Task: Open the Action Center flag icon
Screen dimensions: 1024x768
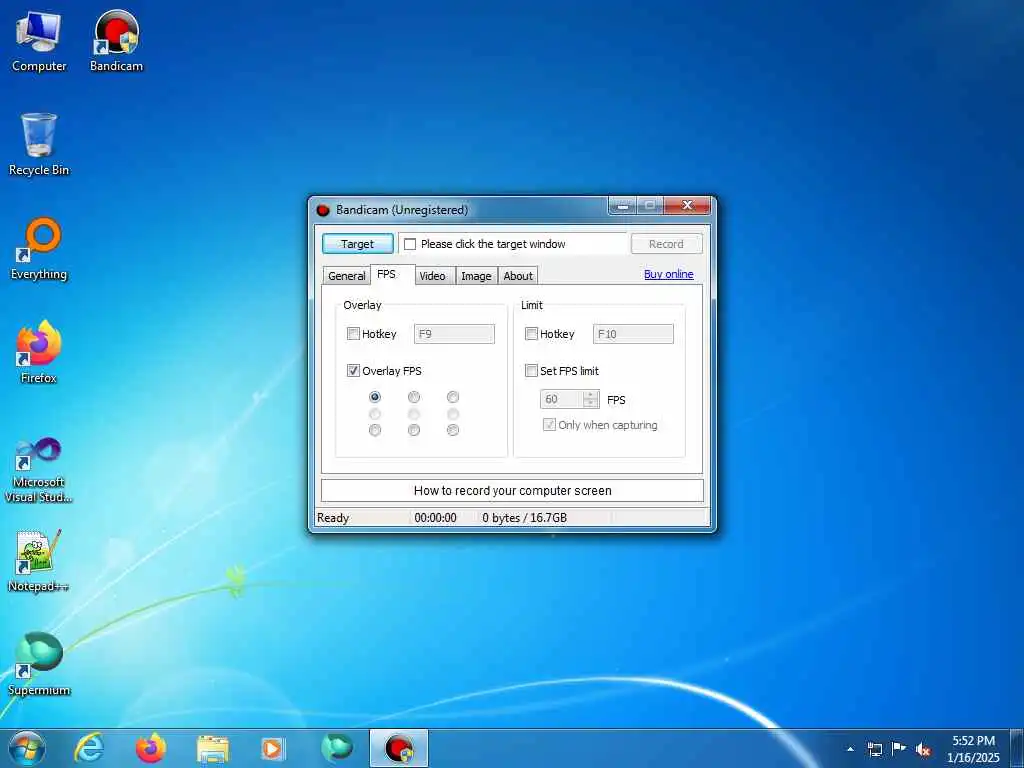Action: point(899,749)
